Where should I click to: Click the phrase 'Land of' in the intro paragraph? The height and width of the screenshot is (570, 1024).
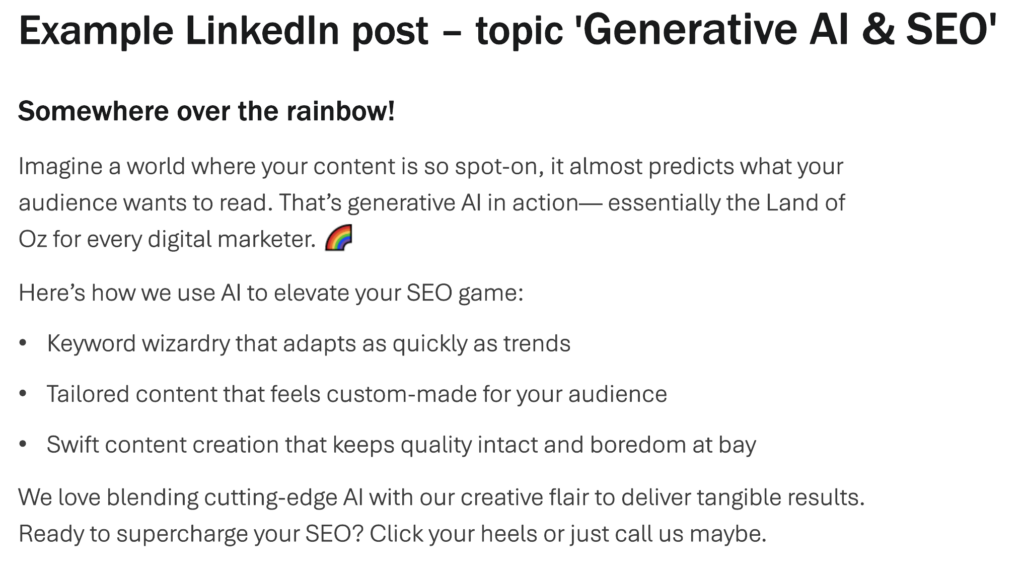806,203
